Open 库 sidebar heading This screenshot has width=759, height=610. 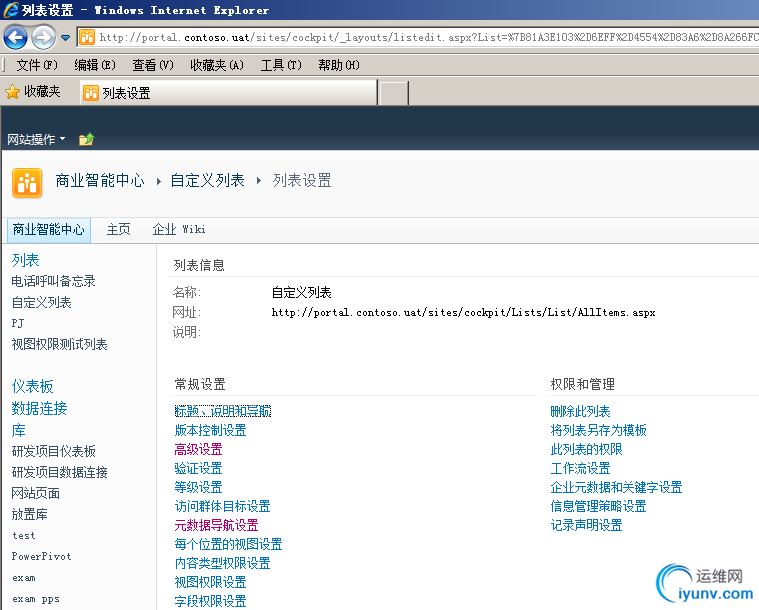coord(18,430)
